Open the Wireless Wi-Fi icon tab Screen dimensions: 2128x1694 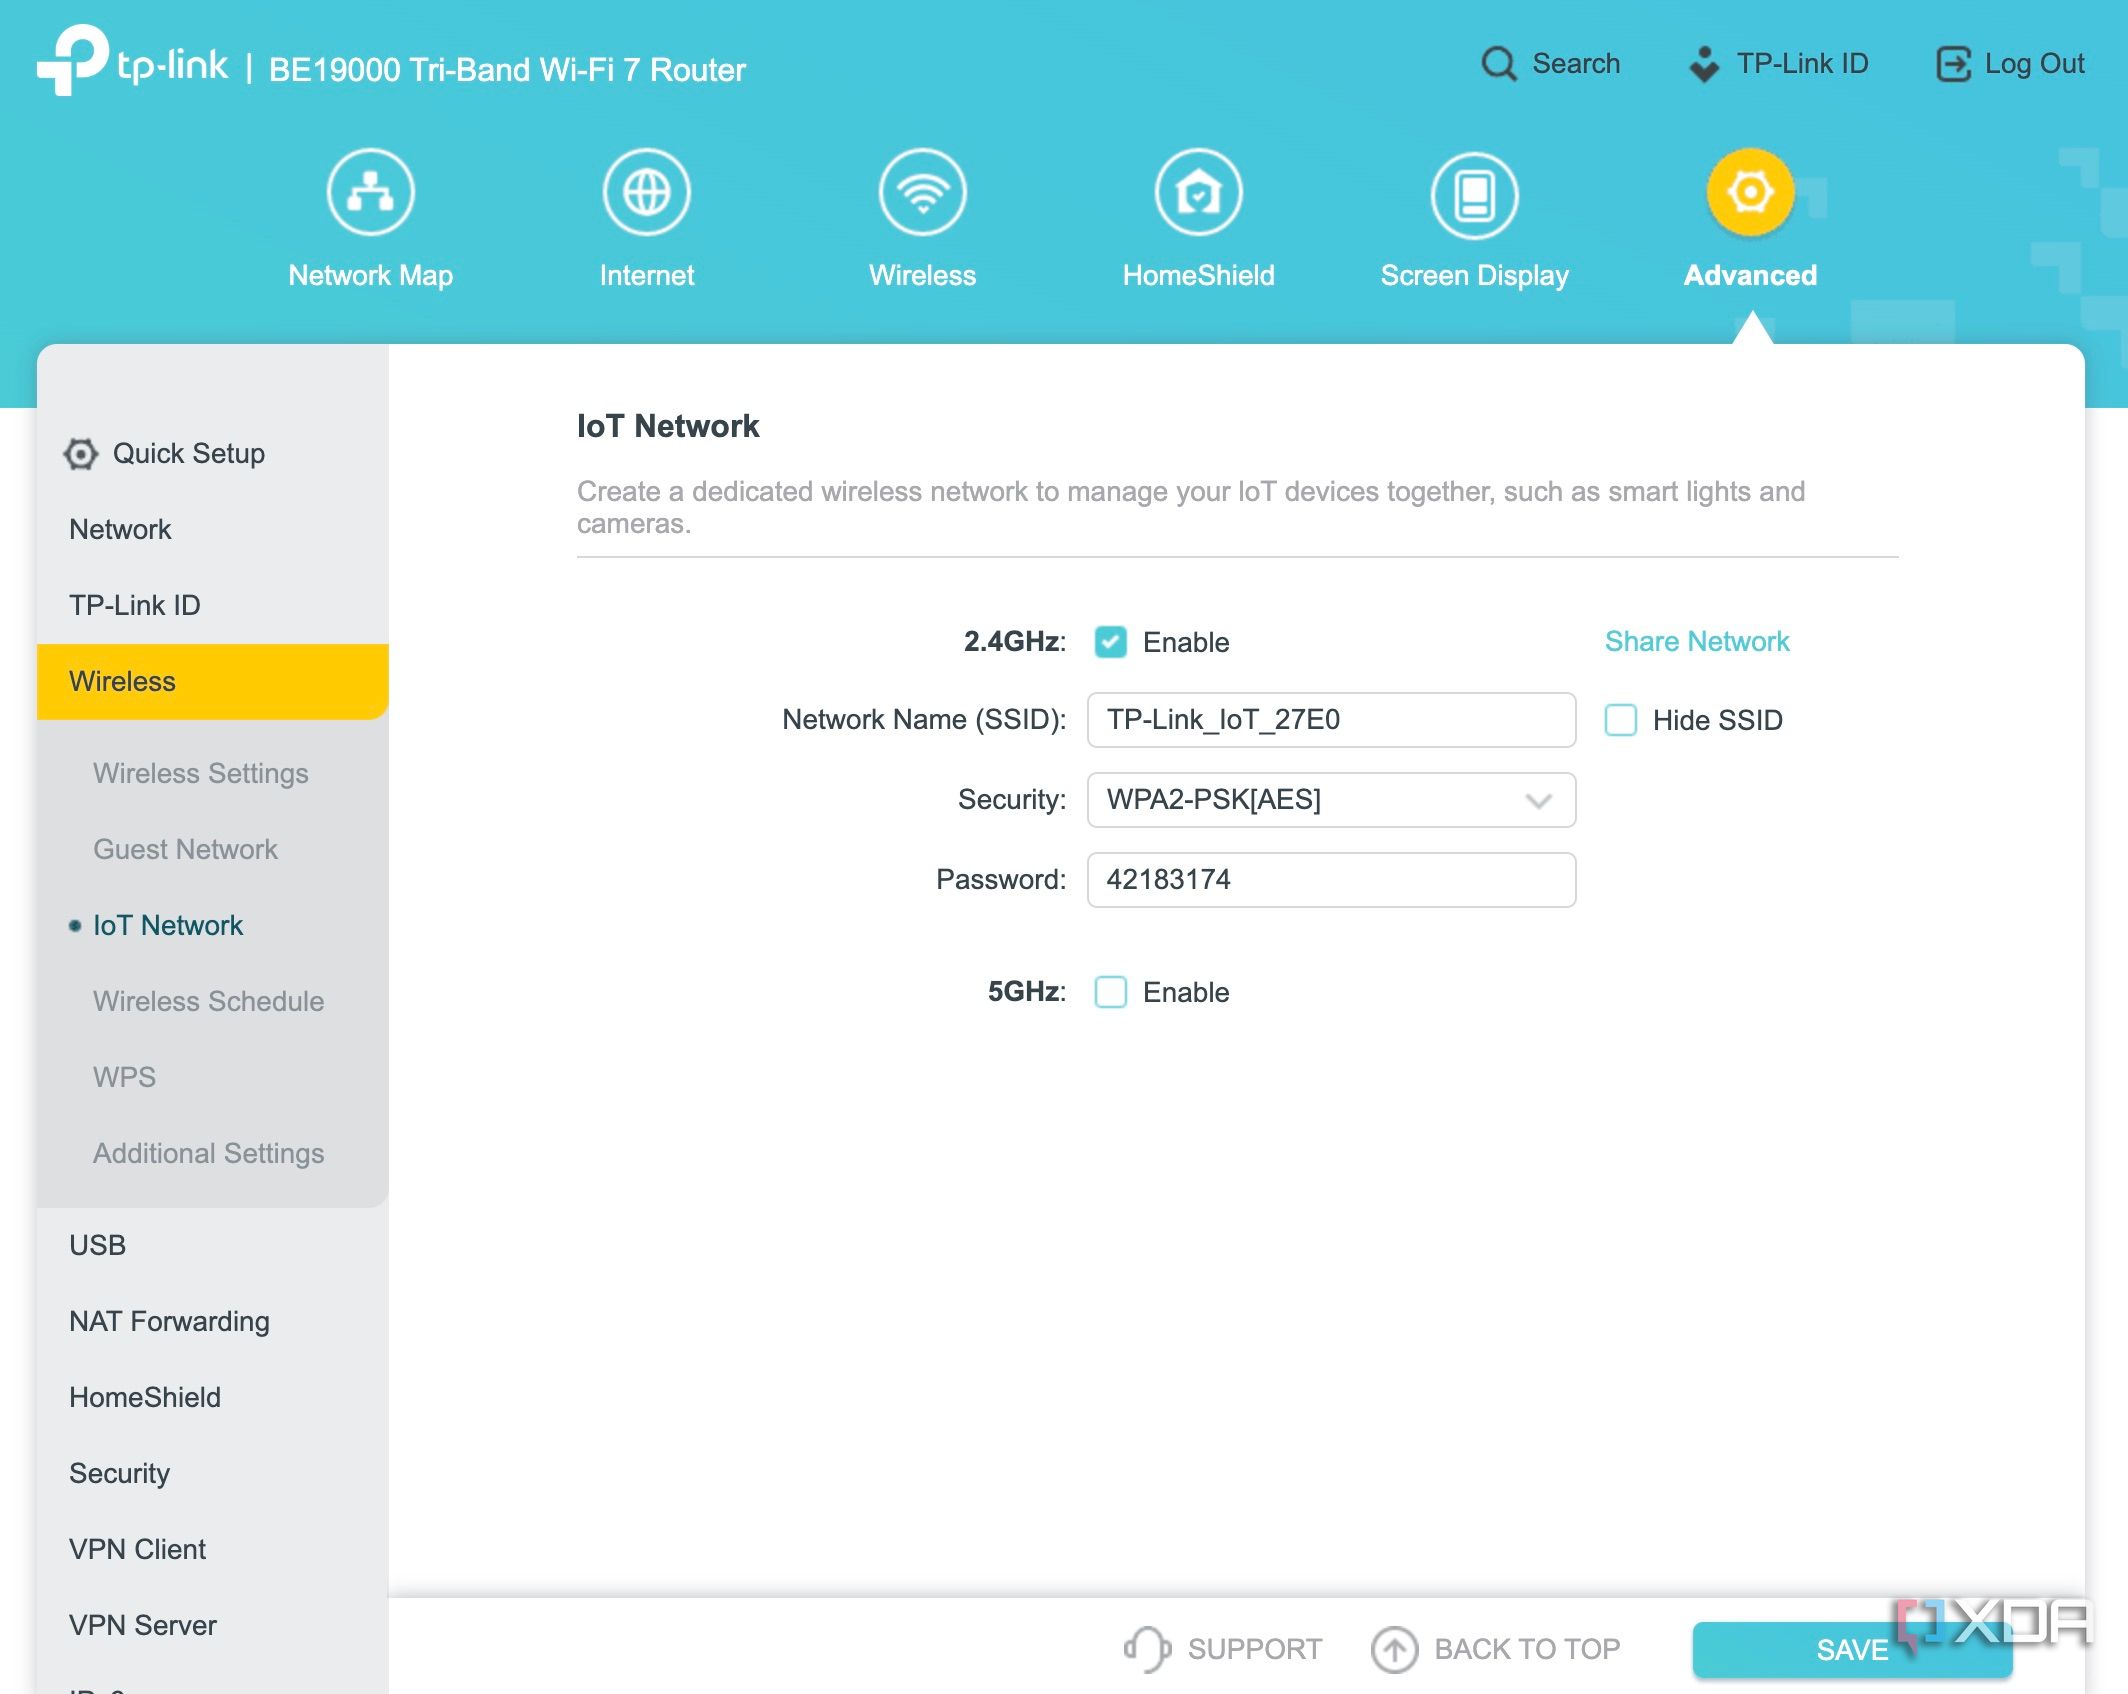tap(922, 192)
